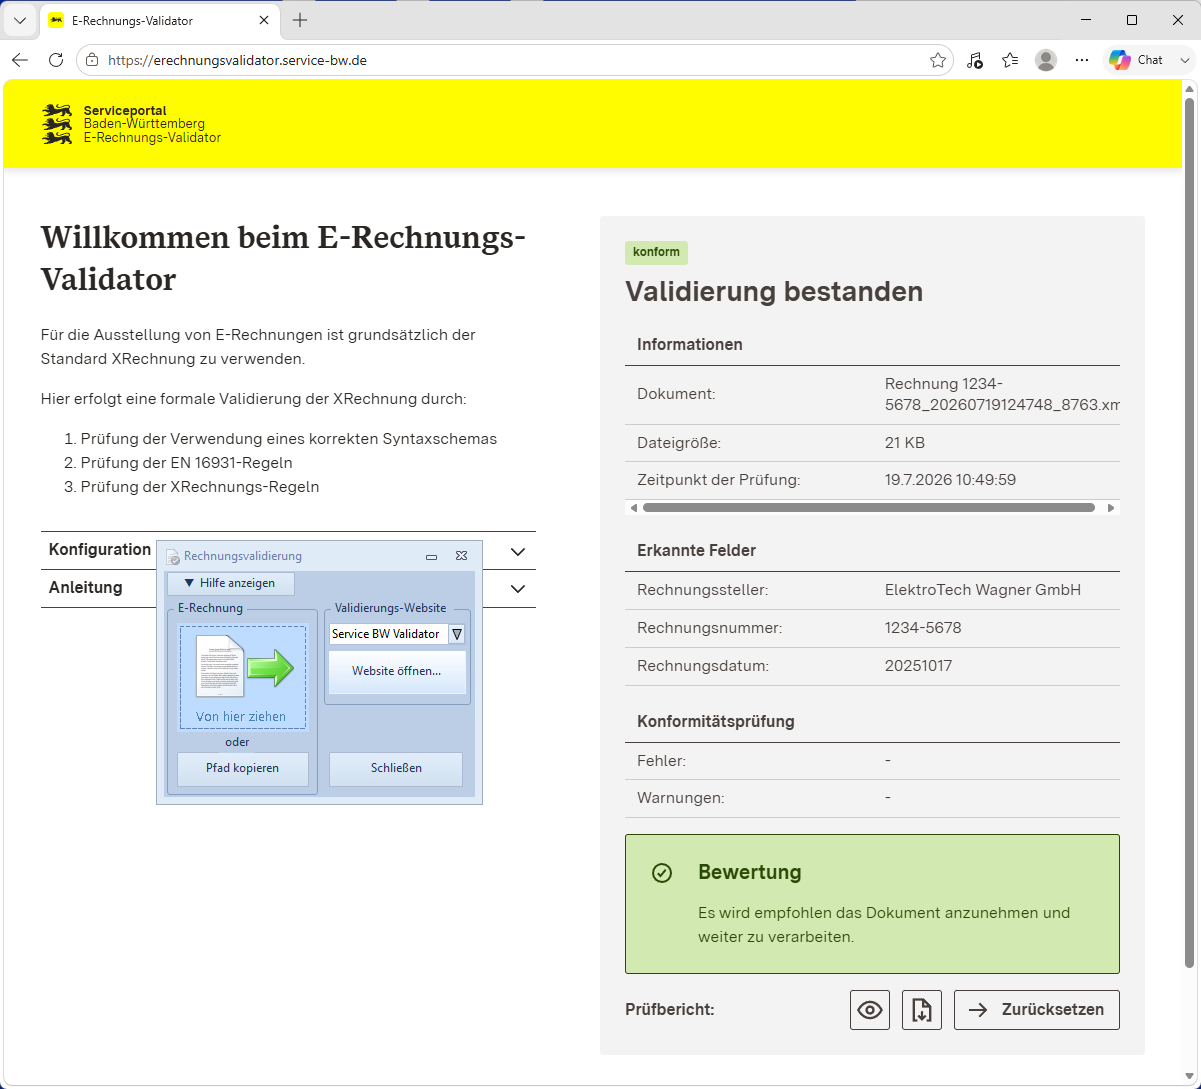Click the Serviceportal header title text
The image size is (1201, 1089).
tap(125, 111)
